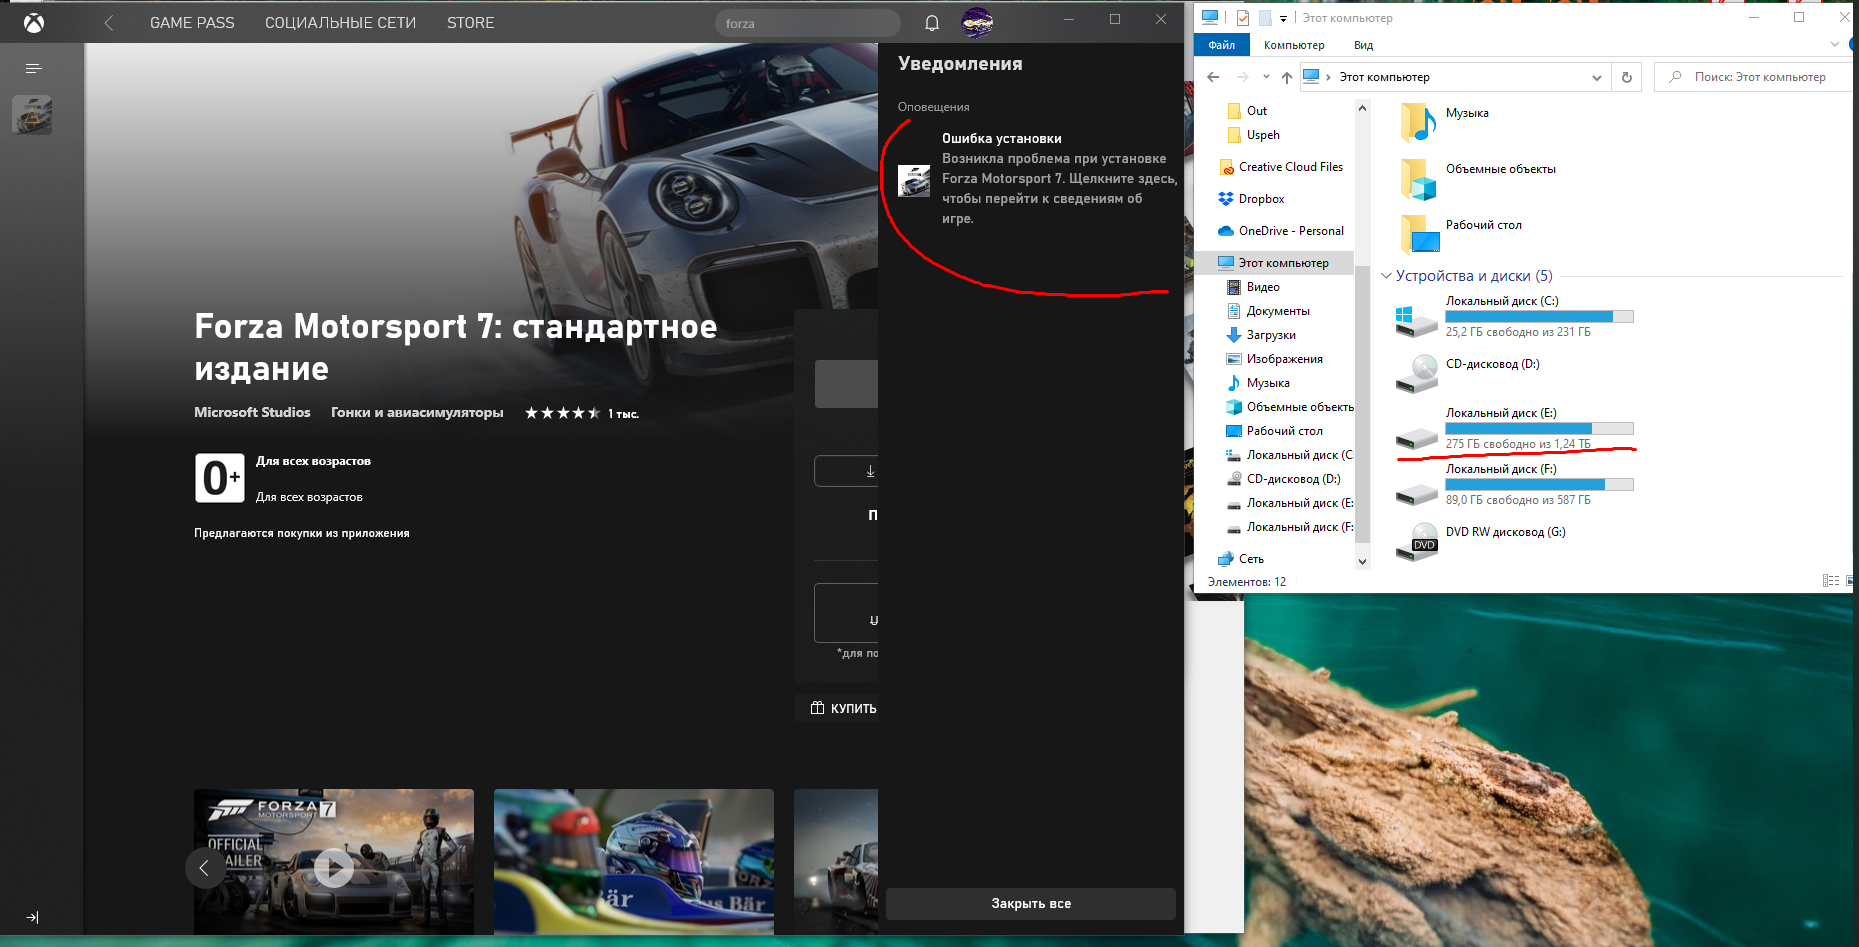1859x947 pixels.
Task: Select the Музыка folder in the main pane
Action: click(1446, 122)
